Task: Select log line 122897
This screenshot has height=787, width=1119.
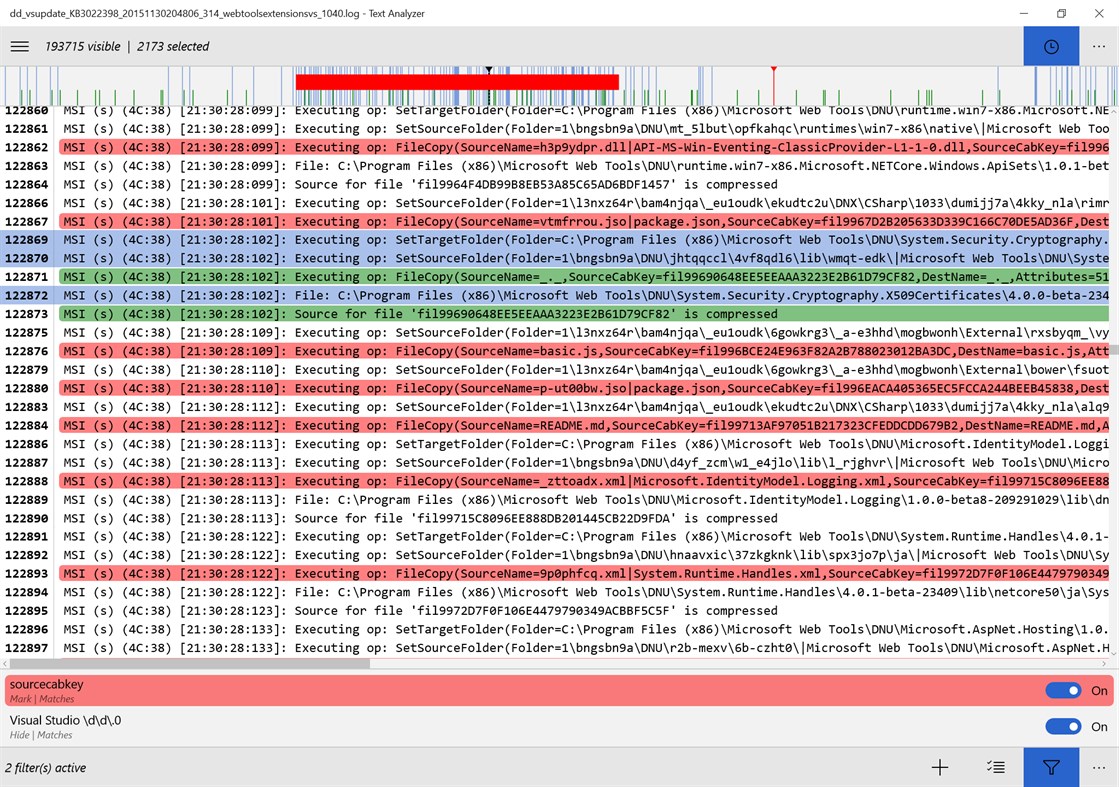Action: (557, 648)
